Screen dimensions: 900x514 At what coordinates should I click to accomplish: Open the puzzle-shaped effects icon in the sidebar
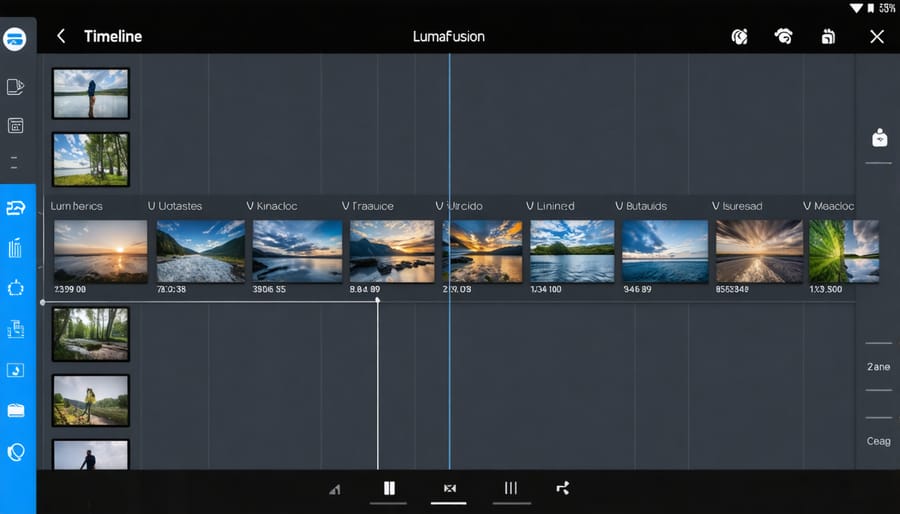15,288
